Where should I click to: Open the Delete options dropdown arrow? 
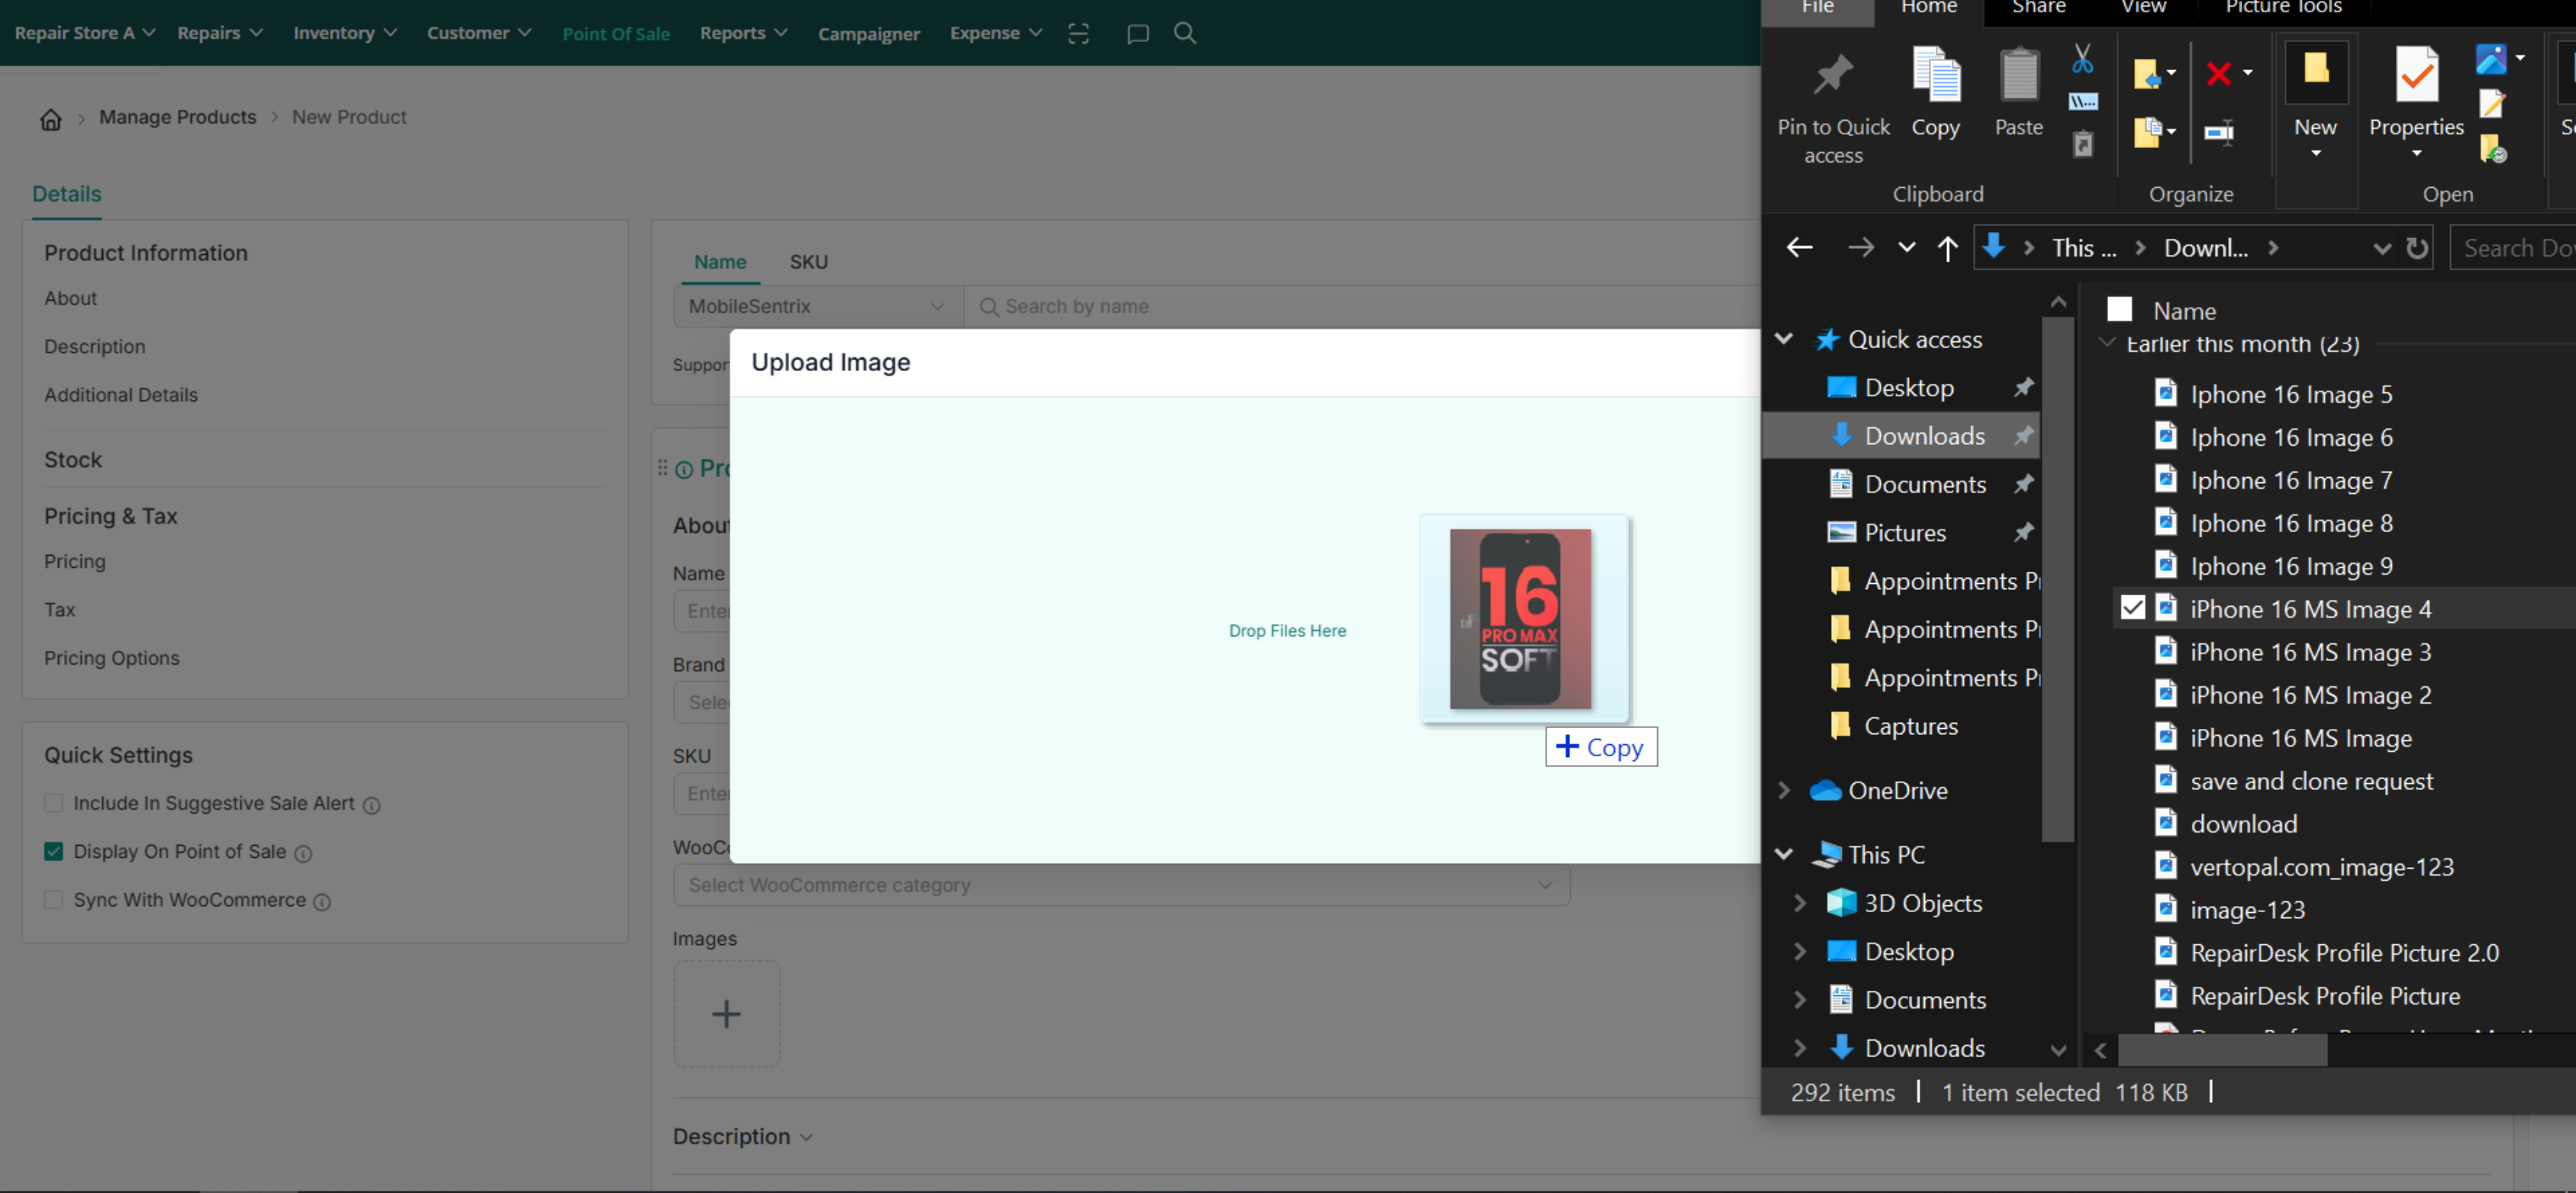(x=2247, y=73)
